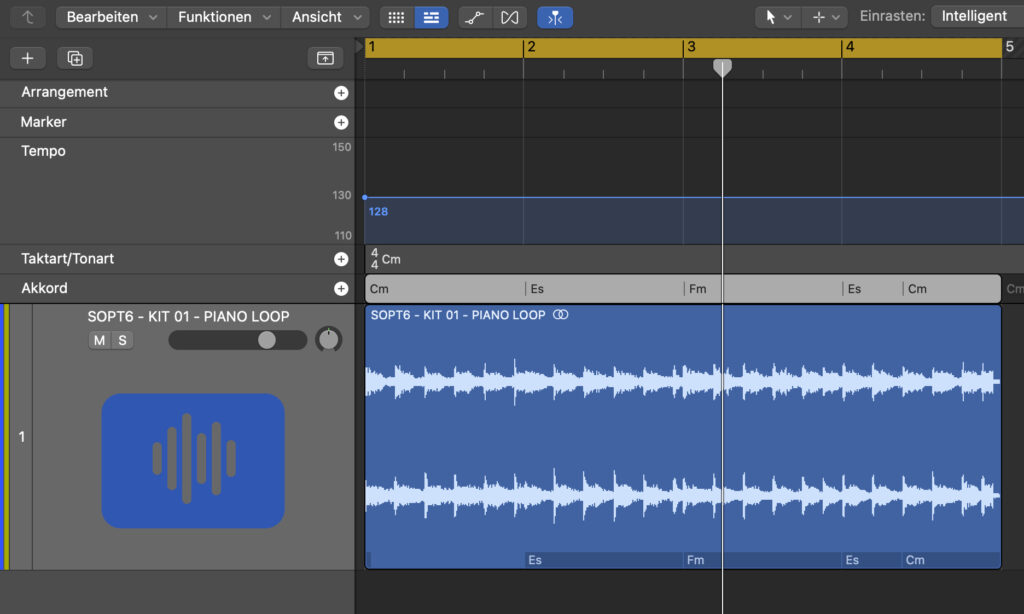Viewport: 1024px width, 614px height.
Task: Open the pointer tool selection dropdown
Action: (777, 17)
